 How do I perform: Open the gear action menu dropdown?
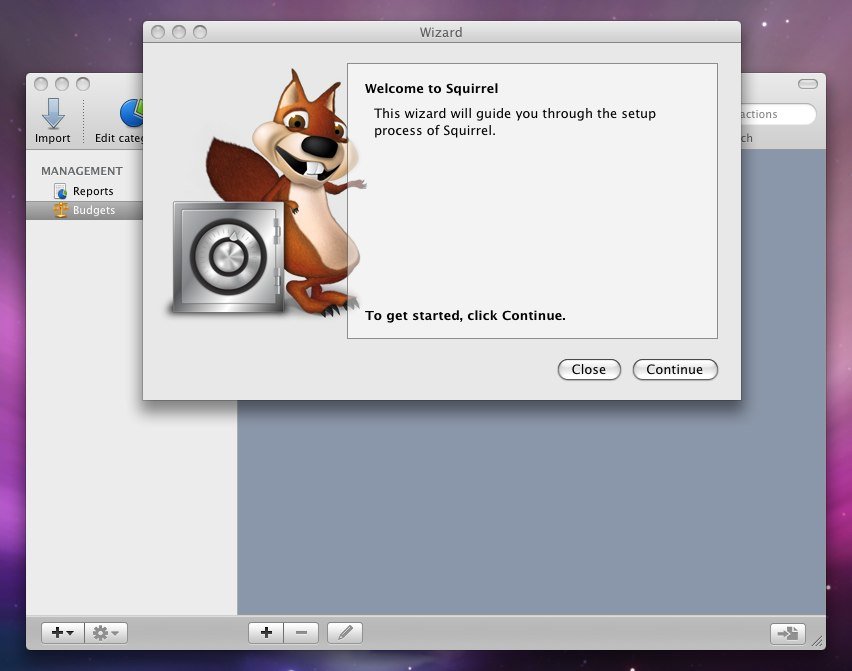tap(106, 633)
